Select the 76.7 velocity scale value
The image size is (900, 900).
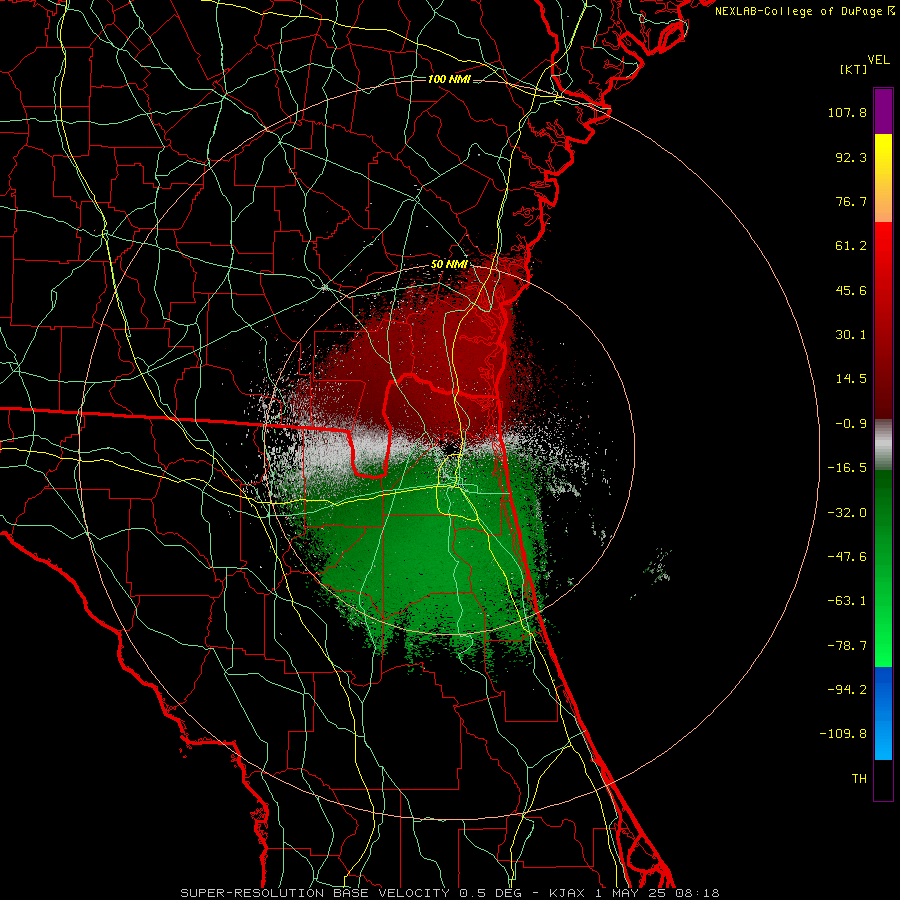pyautogui.click(x=851, y=201)
